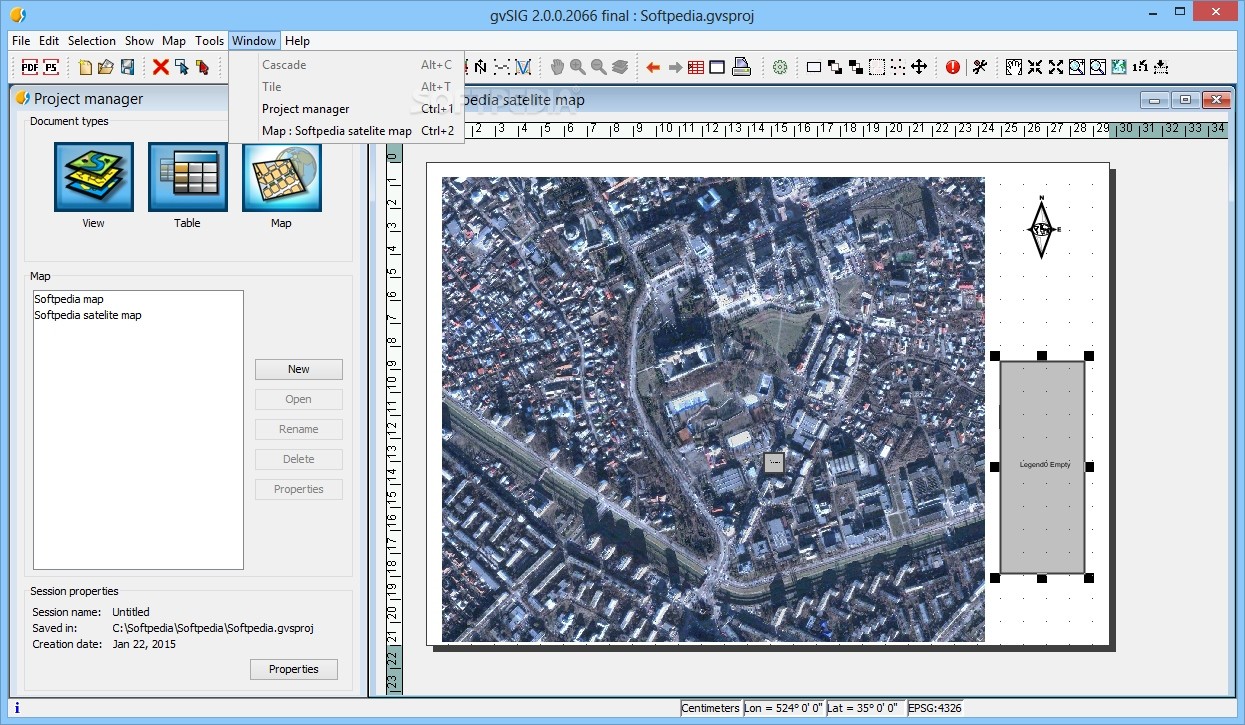
Task: Click the download tray arrow icon
Action: coord(1161,67)
